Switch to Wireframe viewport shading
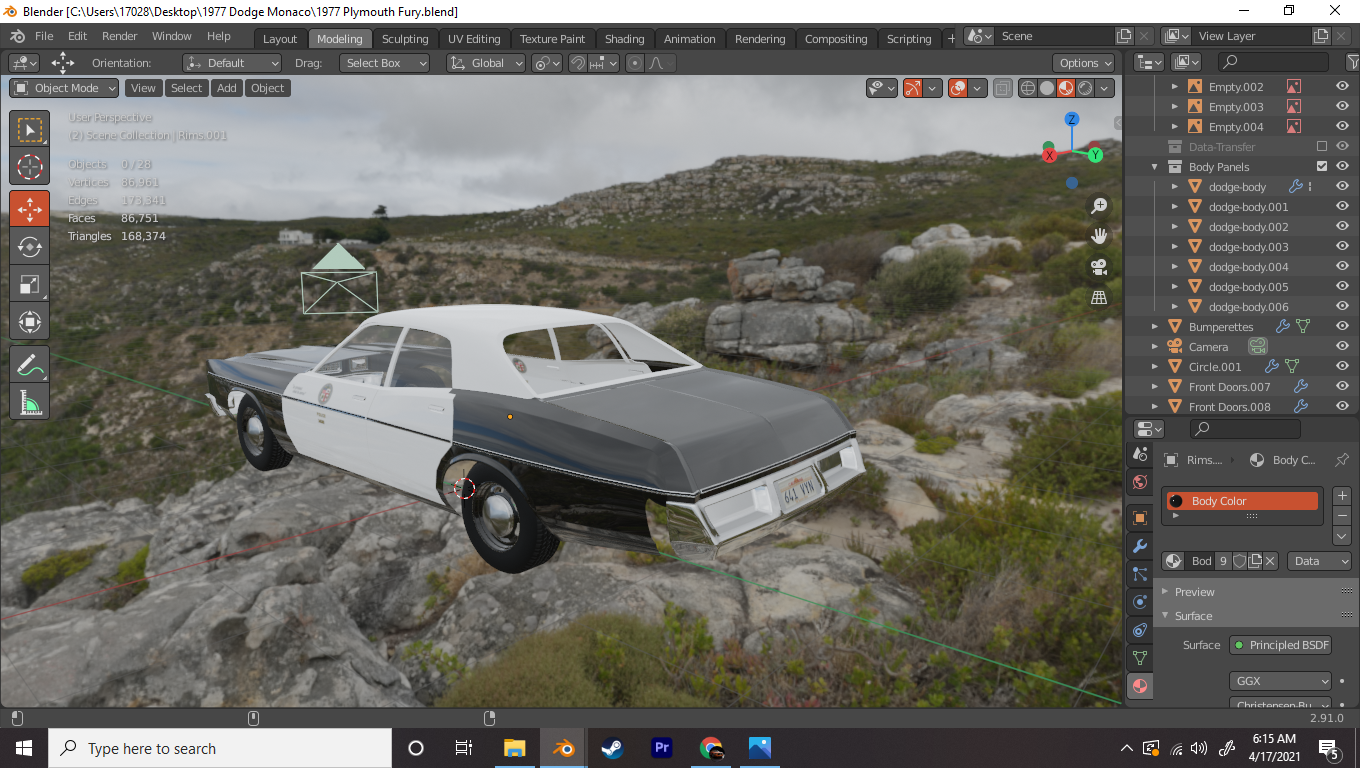The image size is (1360, 768). pos(1028,88)
